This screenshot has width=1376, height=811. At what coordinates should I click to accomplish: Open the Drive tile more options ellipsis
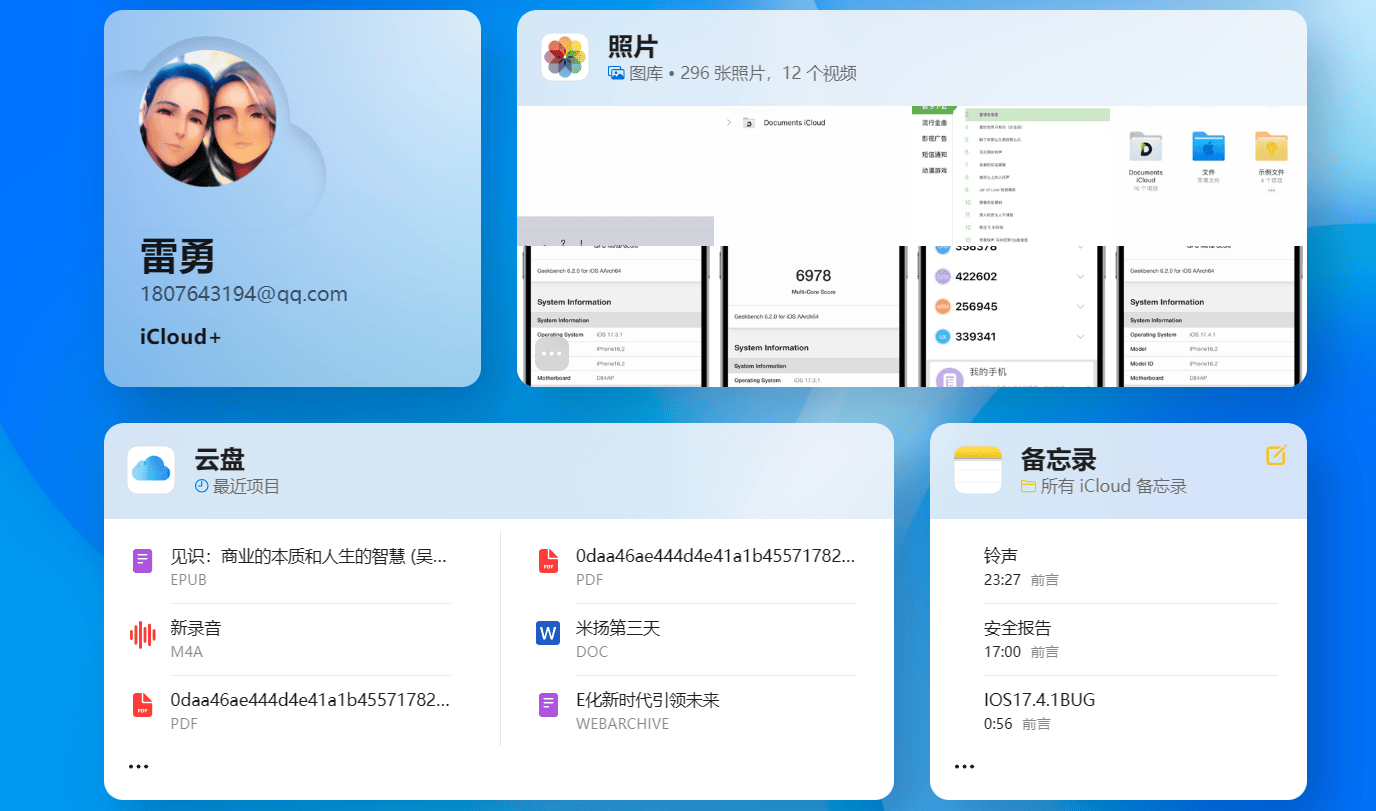click(138, 767)
